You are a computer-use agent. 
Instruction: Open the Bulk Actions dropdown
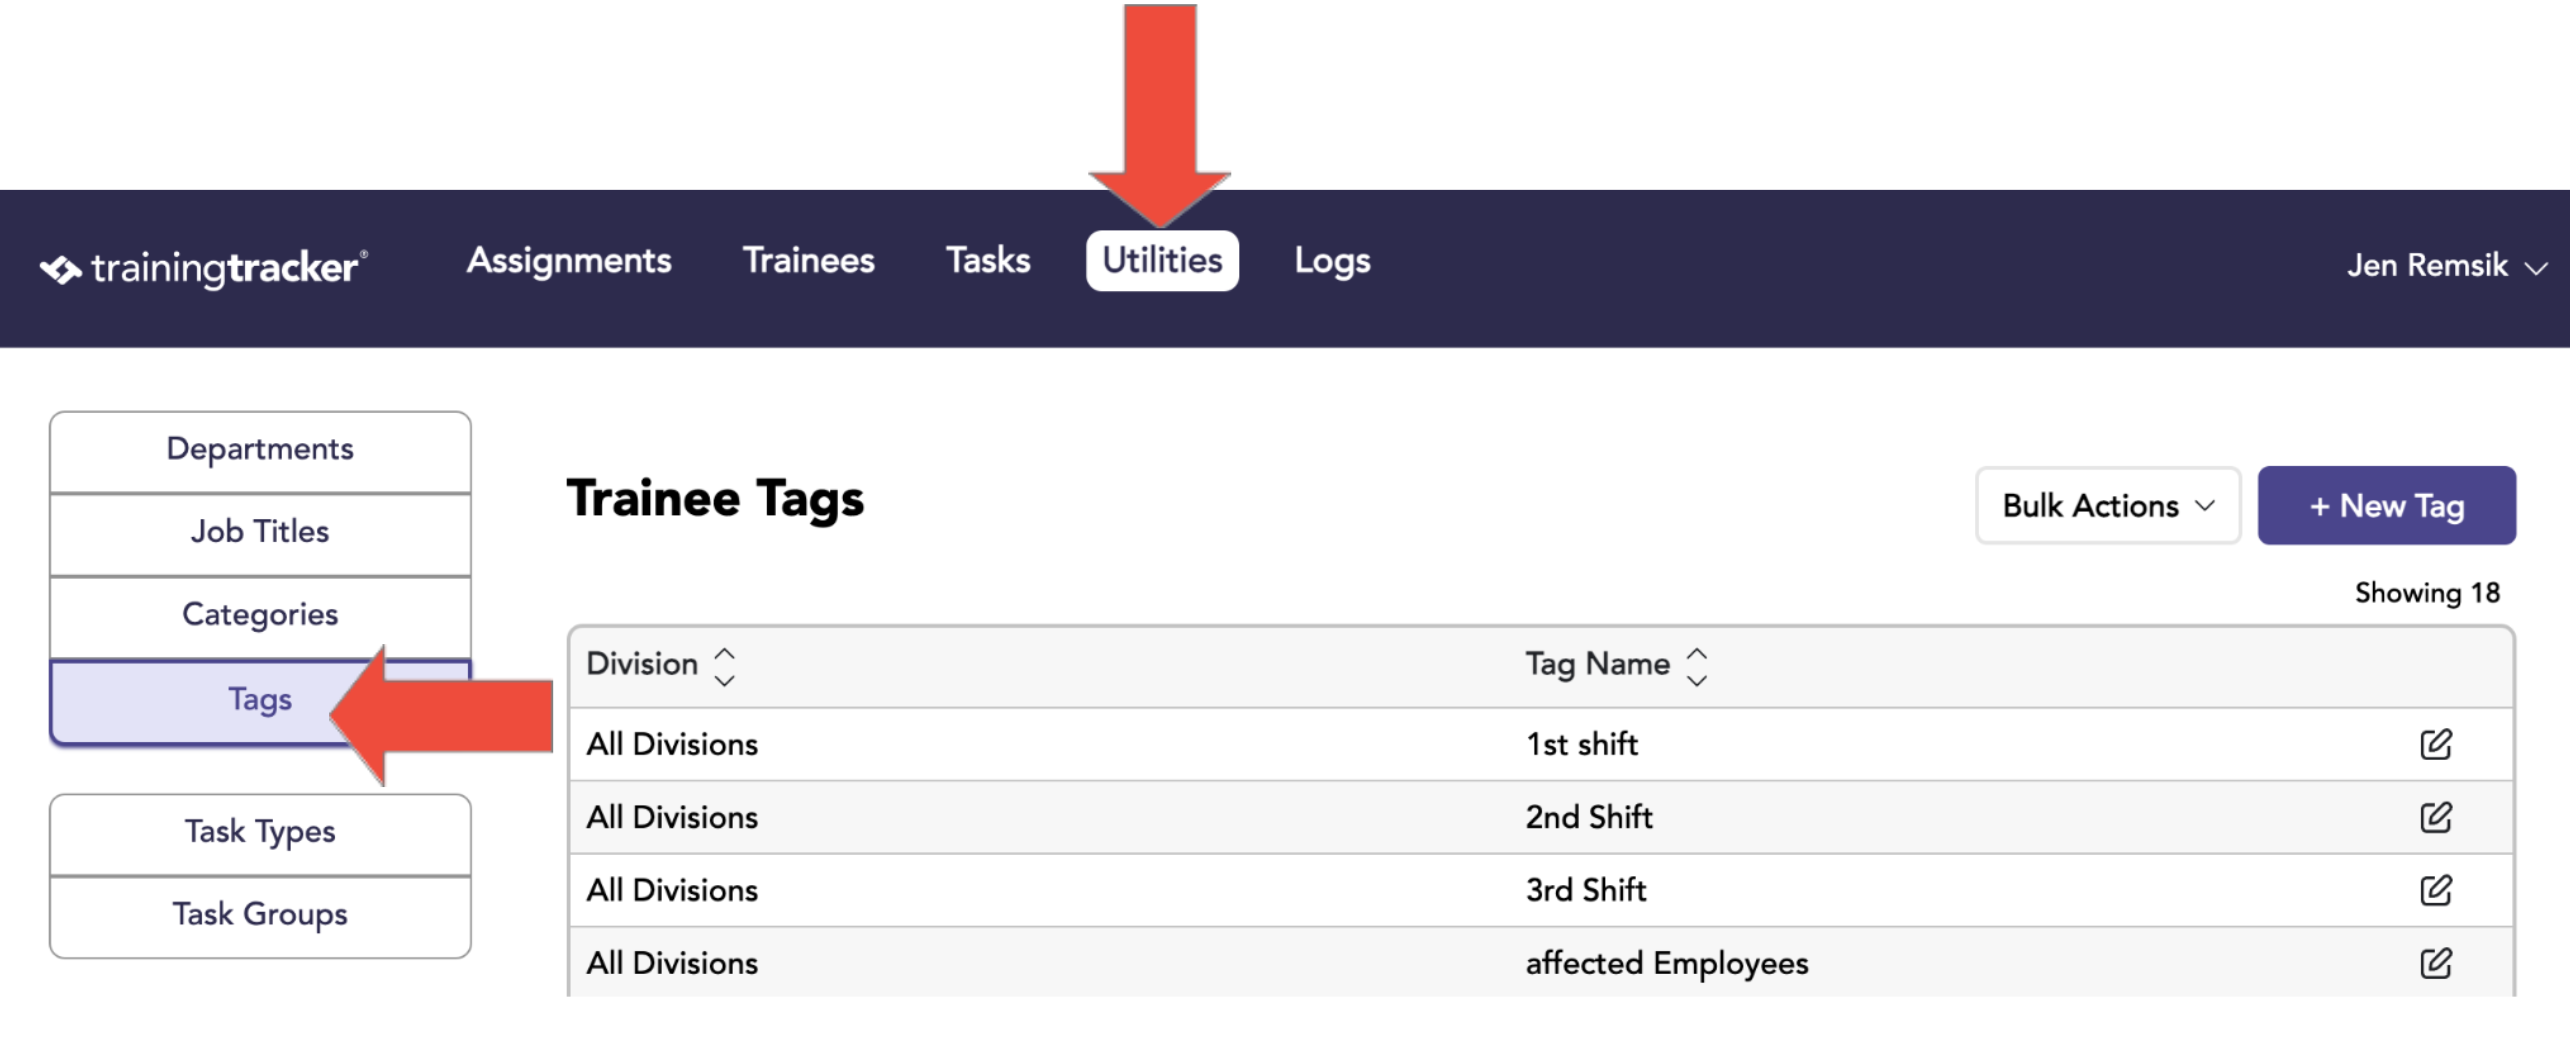tap(2108, 506)
